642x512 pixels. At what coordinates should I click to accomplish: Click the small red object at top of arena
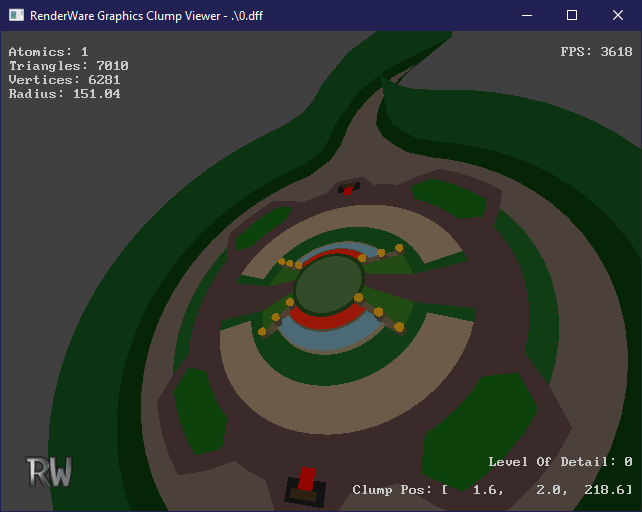point(347,189)
